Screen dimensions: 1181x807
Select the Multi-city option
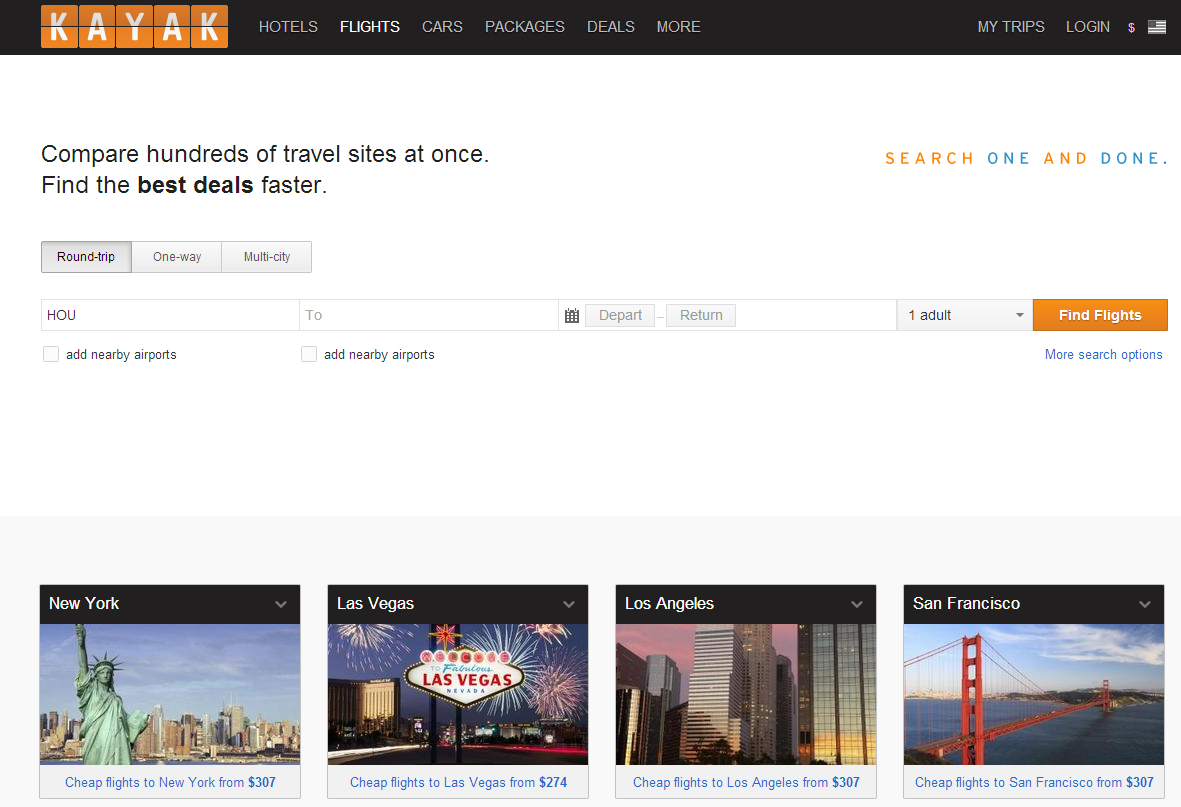click(x=267, y=257)
